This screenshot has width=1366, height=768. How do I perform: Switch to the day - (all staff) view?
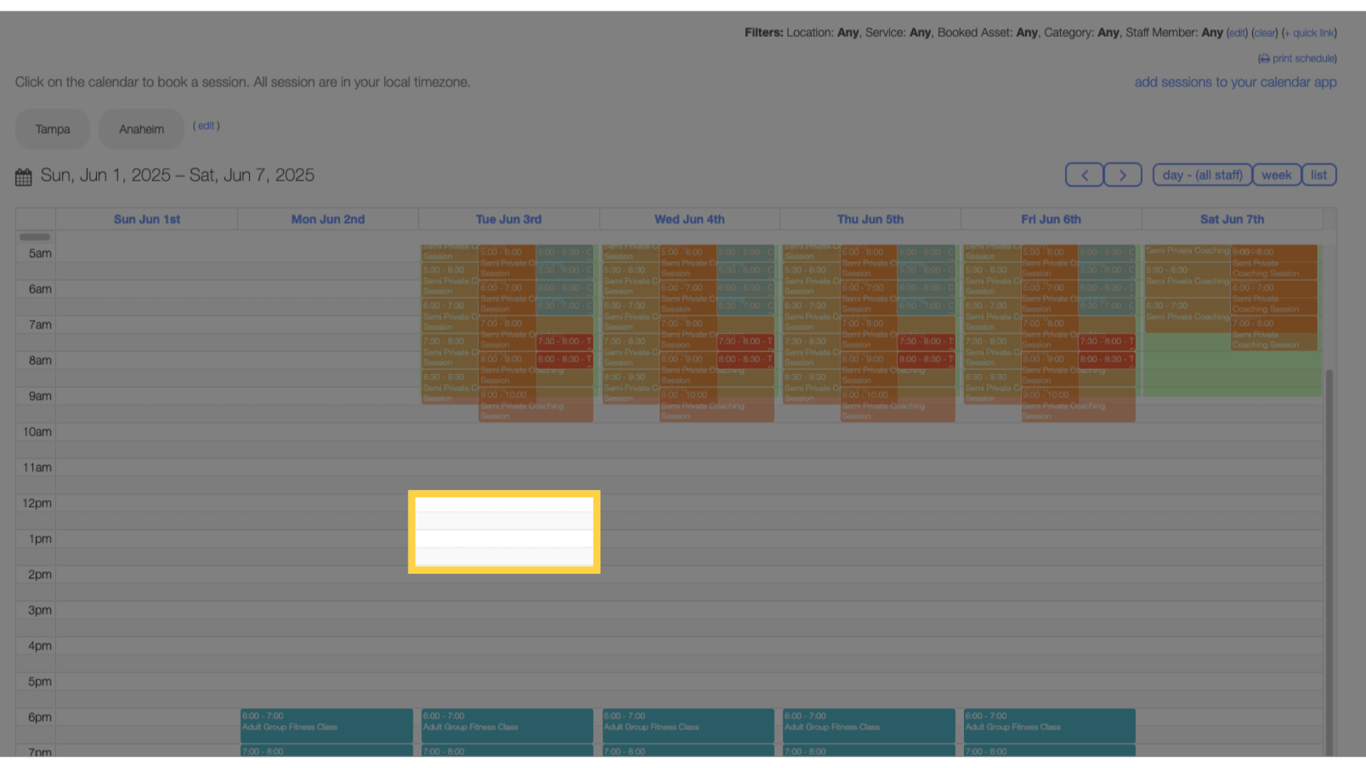pyautogui.click(x=1201, y=174)
